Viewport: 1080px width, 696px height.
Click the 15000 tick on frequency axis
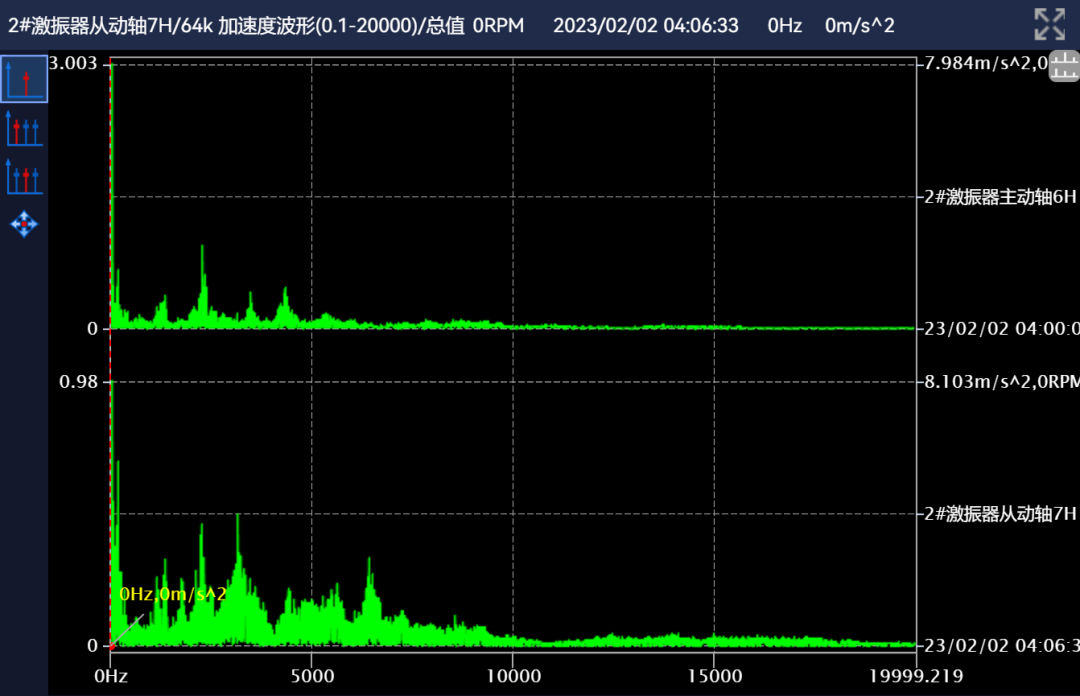click(x=713, y=676)
